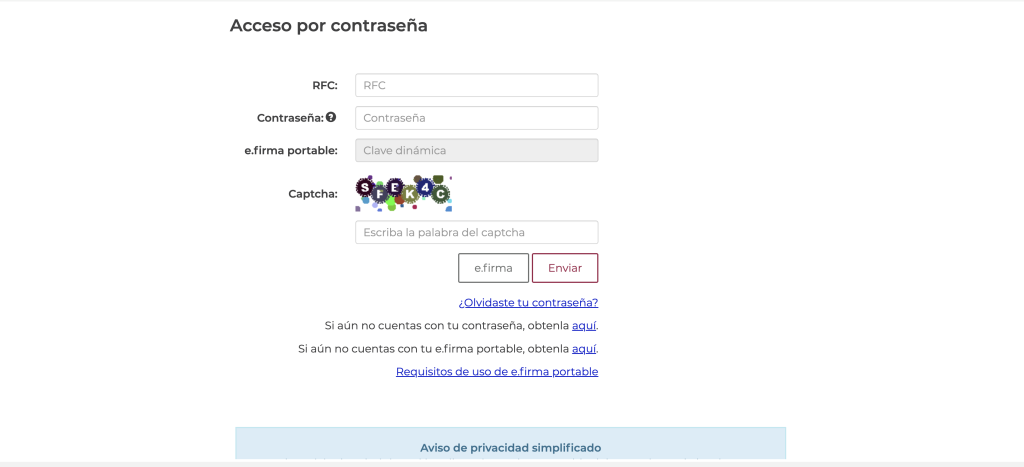The image size is (1024, 467).
Task: Follow the aquí link for e.firma portable
Action: click(x=584, y=349)
